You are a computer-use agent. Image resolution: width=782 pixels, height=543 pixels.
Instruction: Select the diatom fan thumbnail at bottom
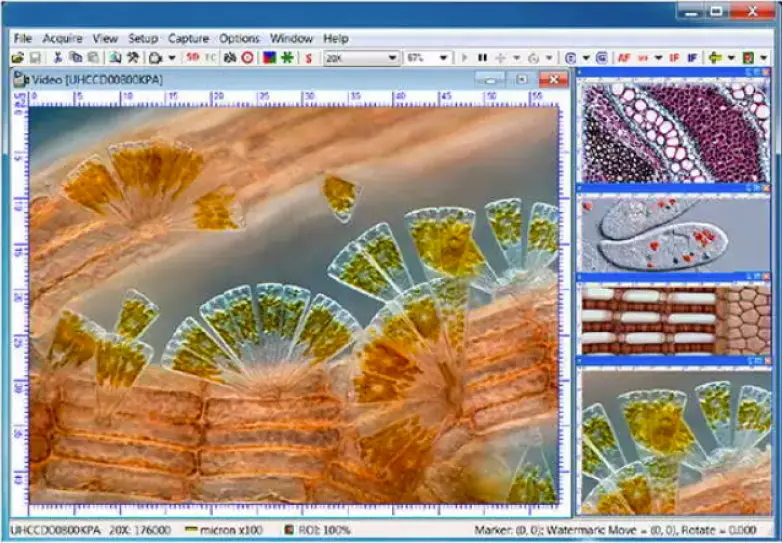tap(675, 442)
